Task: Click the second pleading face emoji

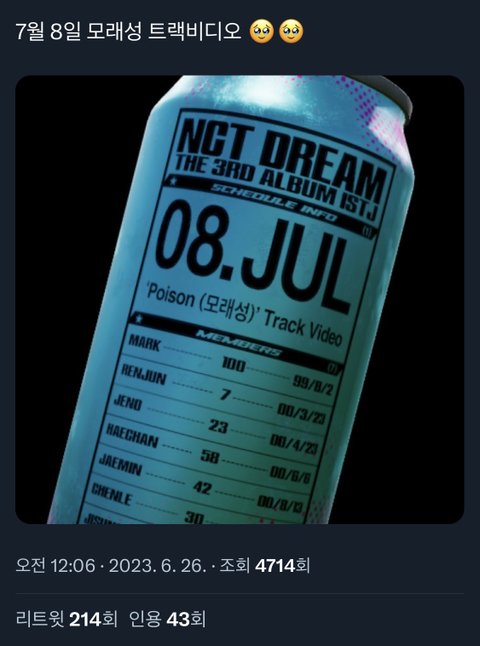Action: (291, 32)
